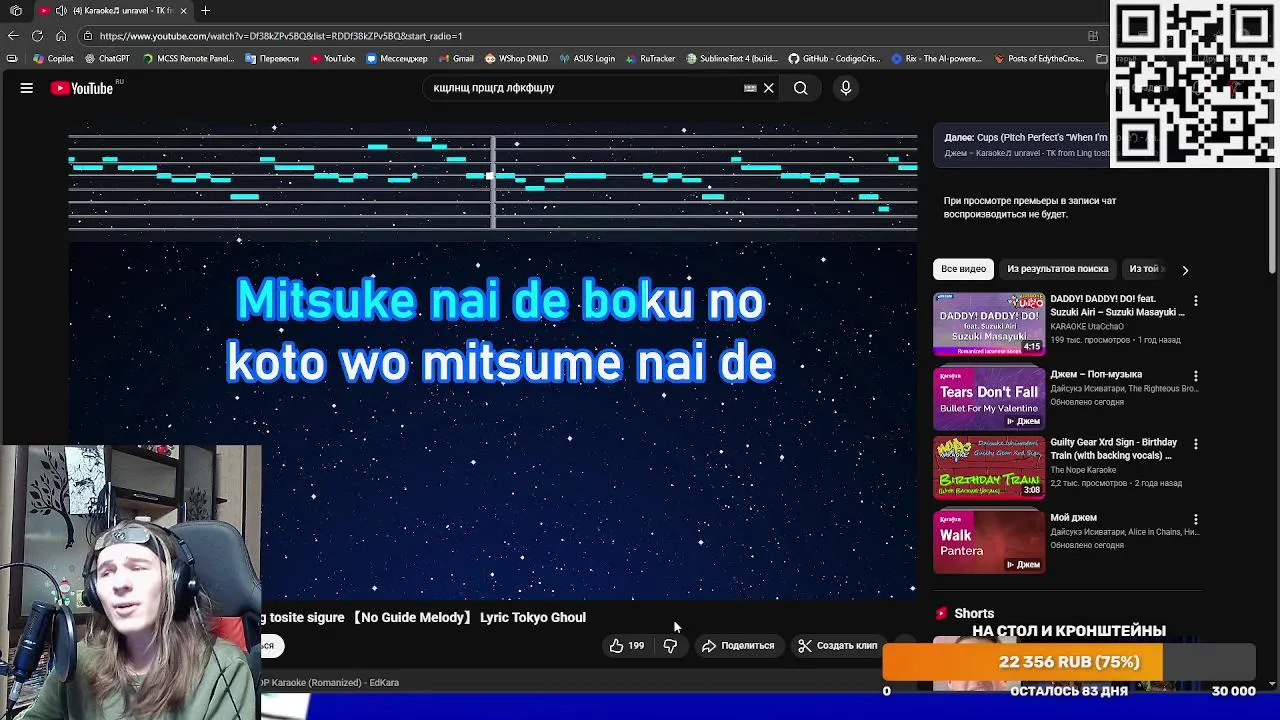Click the Guilty Gear Xrd Sign video title
This screenshot has width=1280, height=720.
[x=1113, y=449]
